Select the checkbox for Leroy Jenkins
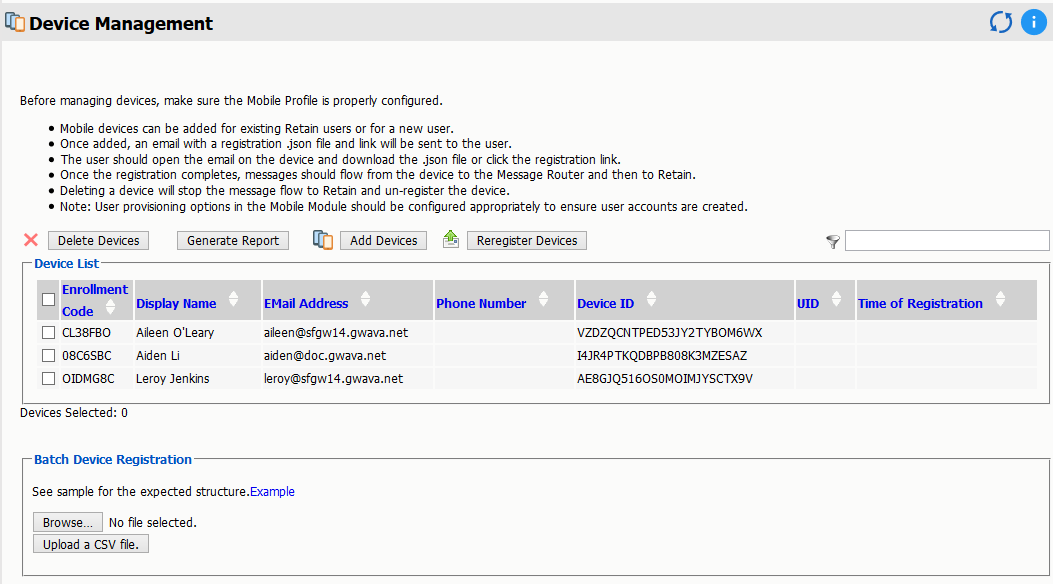The width and height of the screenshot is (1053, 584). (x=47, y=378)
